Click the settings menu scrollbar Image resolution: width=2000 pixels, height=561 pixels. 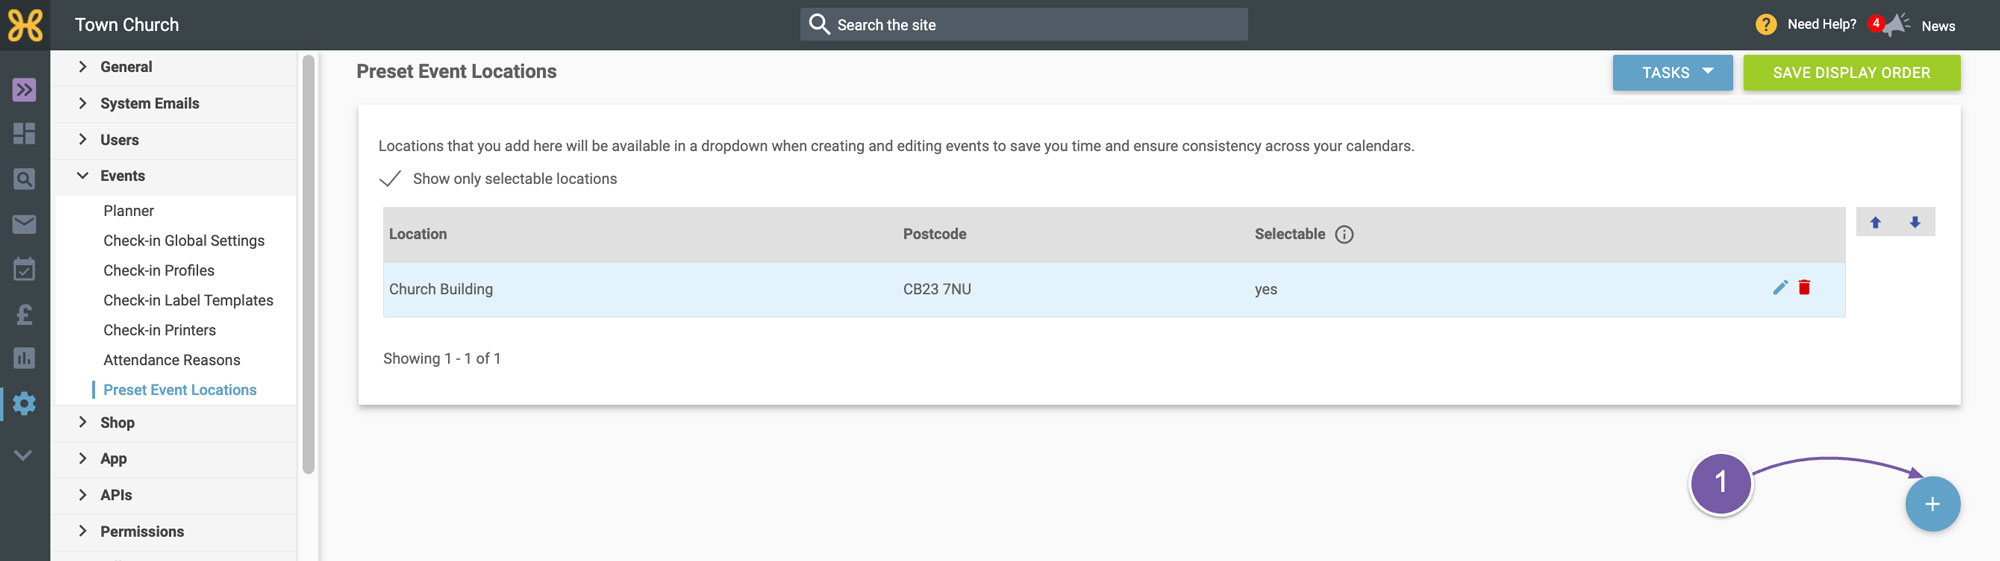309,265
